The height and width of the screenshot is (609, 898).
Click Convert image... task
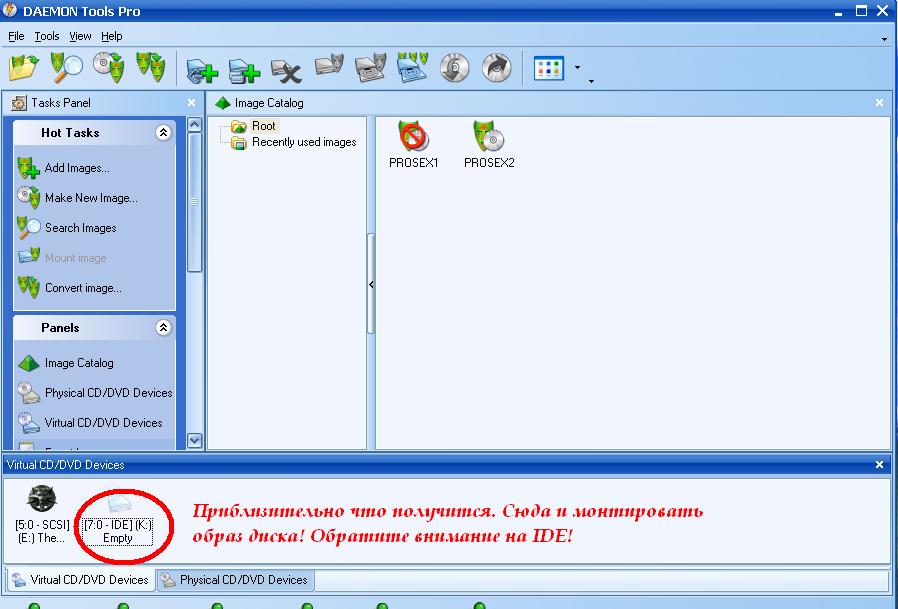(x=83, y=288)
